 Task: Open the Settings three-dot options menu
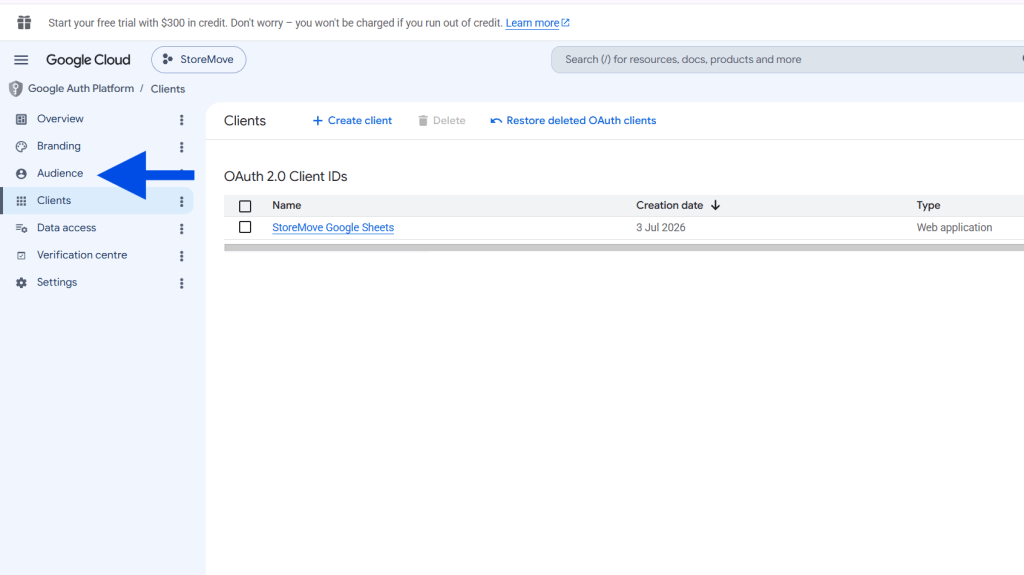tap(182, 283)
